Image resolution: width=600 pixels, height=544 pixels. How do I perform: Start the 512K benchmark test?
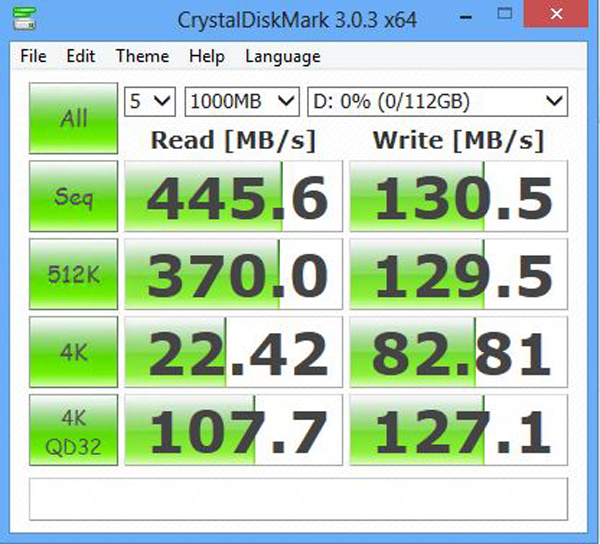(x=73, y=274)
